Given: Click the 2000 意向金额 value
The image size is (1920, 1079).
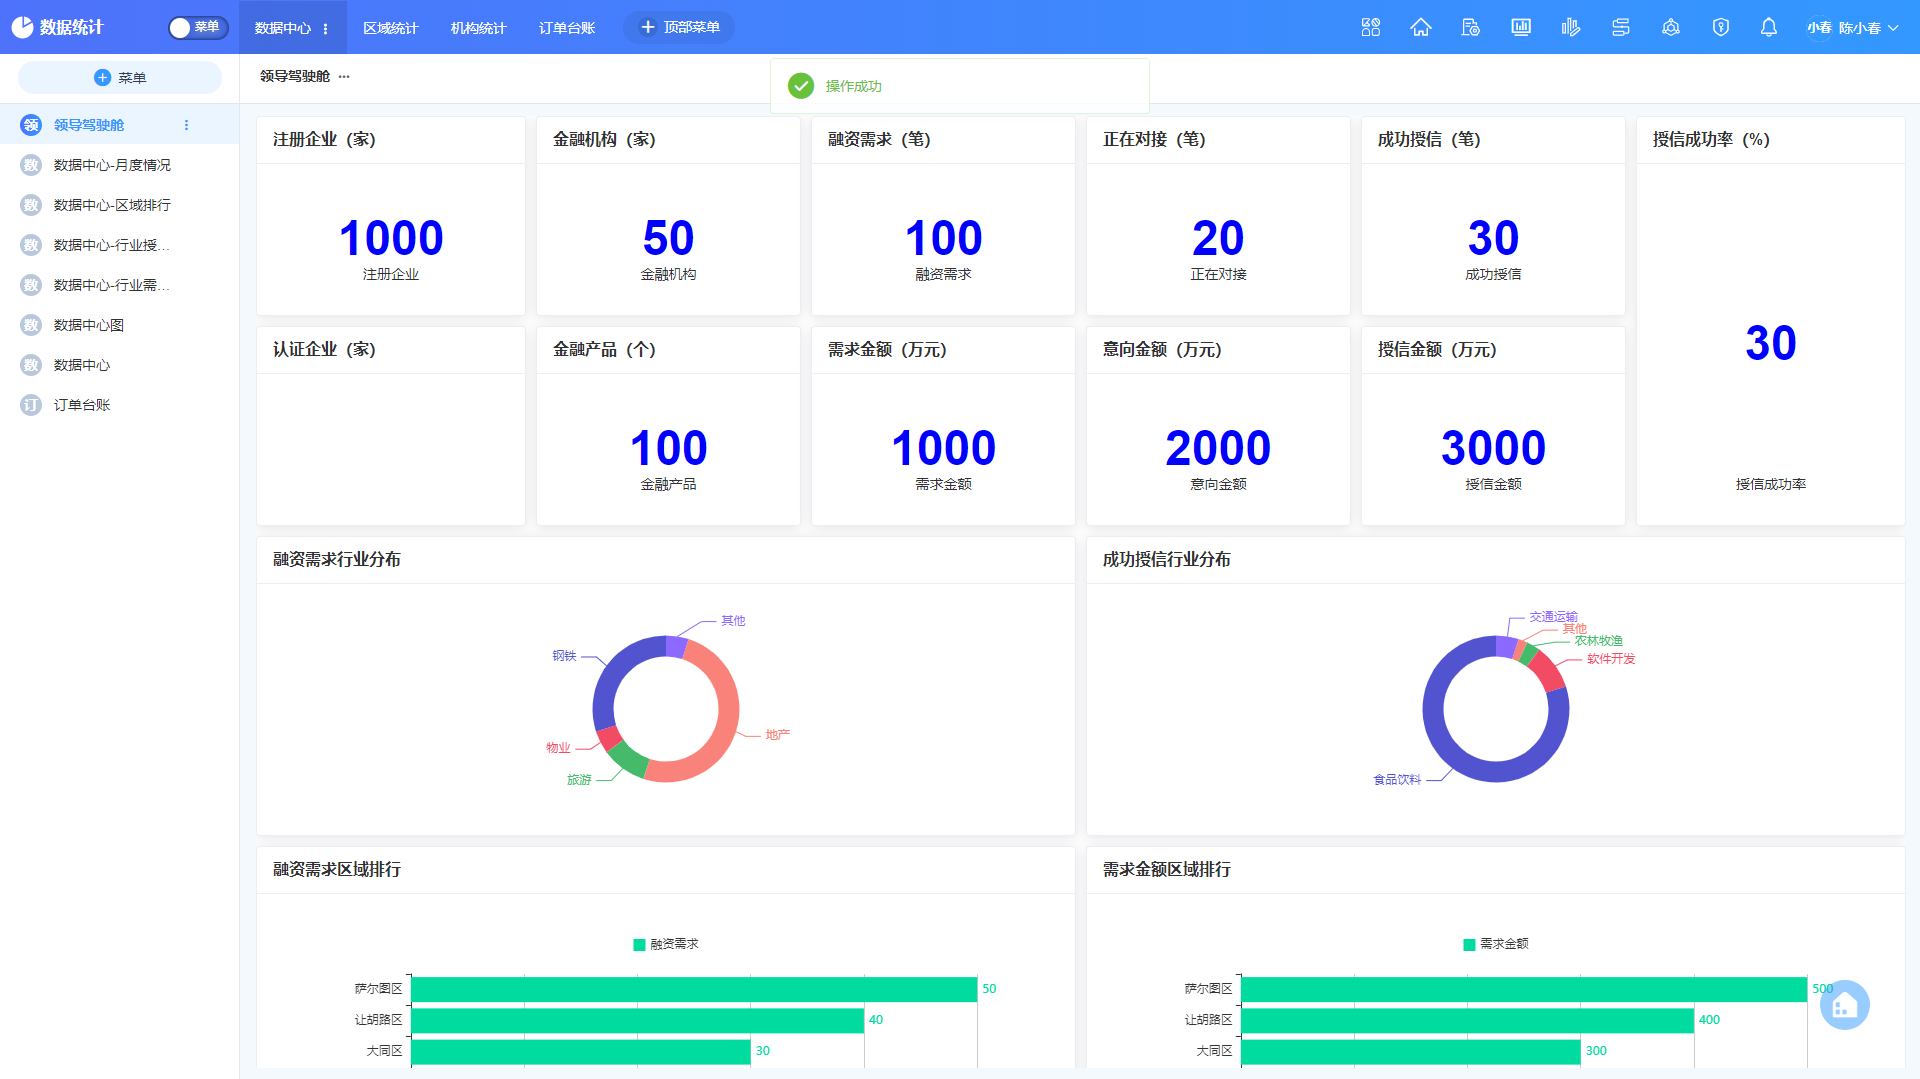Looking at the screenshot, I should tap(1218, 448).
